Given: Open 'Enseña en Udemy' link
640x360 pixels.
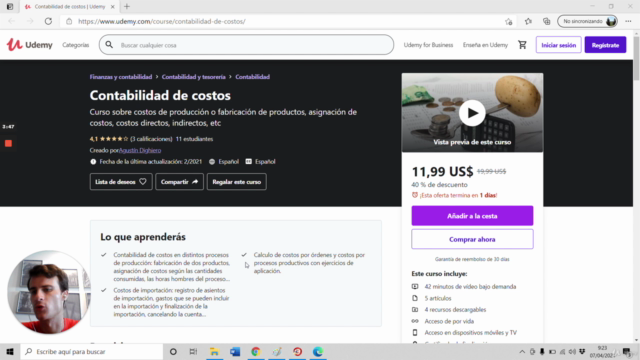Looking at the screenshot, I should click(x=485, y=45).
